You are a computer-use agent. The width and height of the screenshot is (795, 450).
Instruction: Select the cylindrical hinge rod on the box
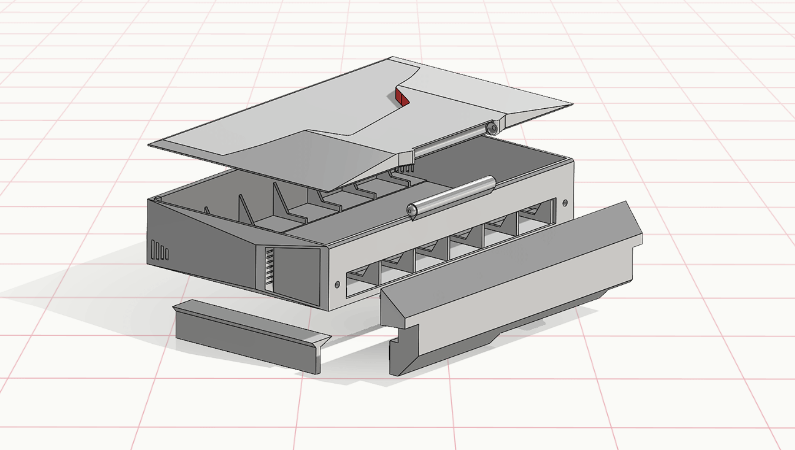[x=451, y=197]
